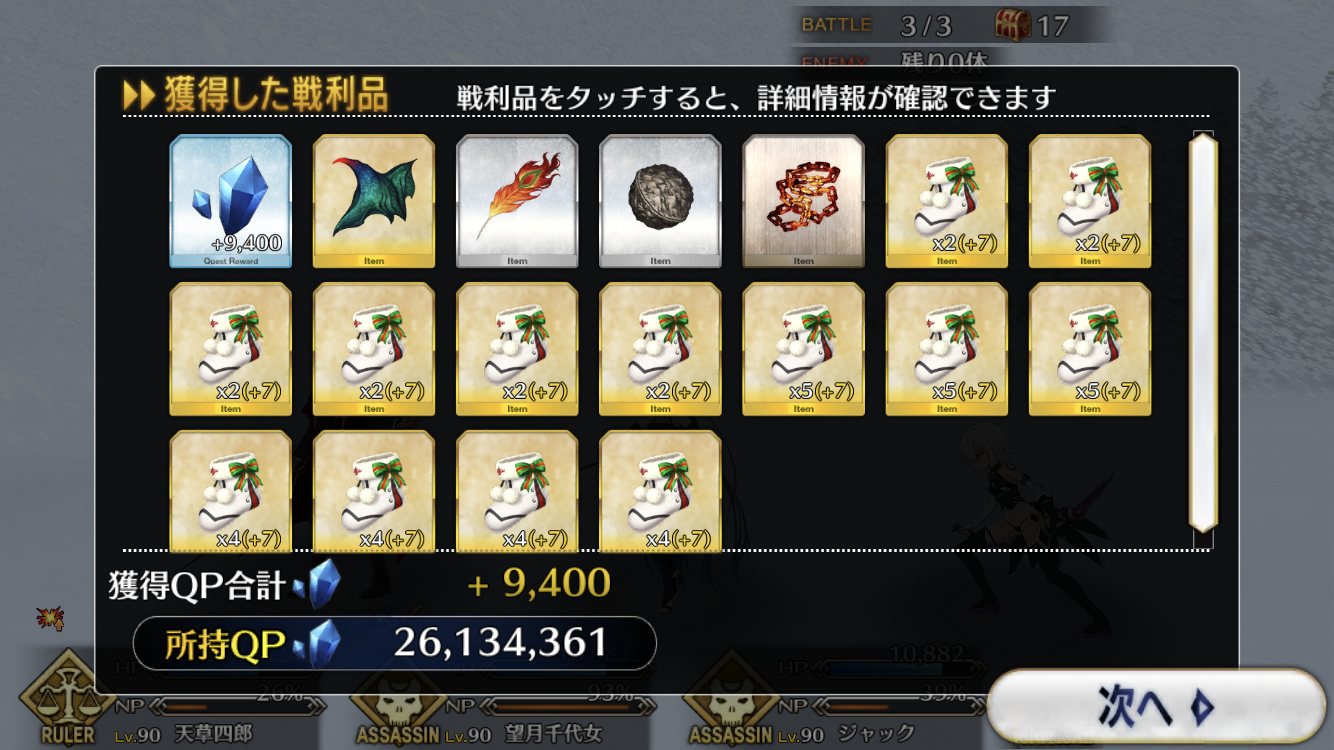Click the loot list vertical scrollbar
The width and height of the screenshot is (1334, 750).
coord(1201,333)
